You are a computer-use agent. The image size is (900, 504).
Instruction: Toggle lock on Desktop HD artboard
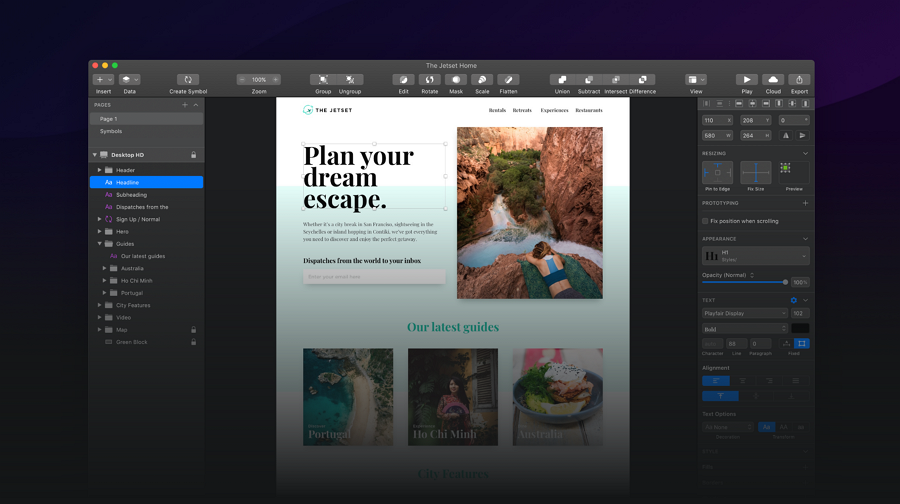tap(193, 155)
